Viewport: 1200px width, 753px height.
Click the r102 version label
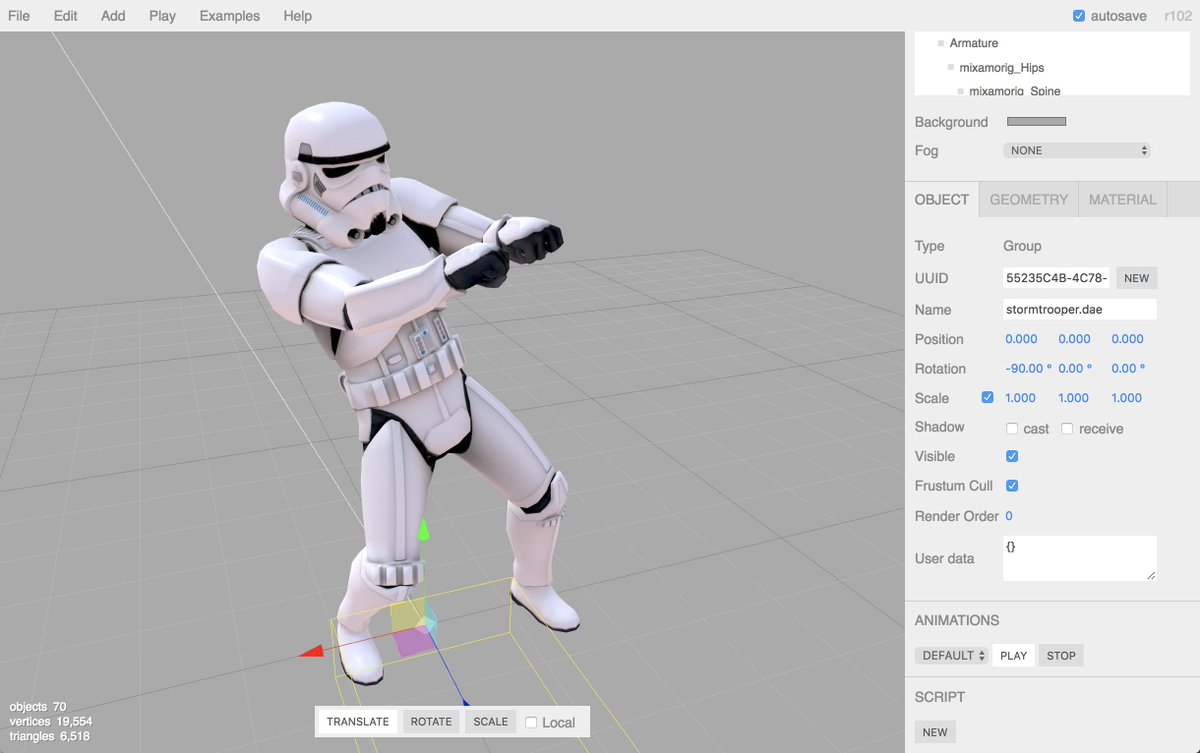[x=1177, y=16]
